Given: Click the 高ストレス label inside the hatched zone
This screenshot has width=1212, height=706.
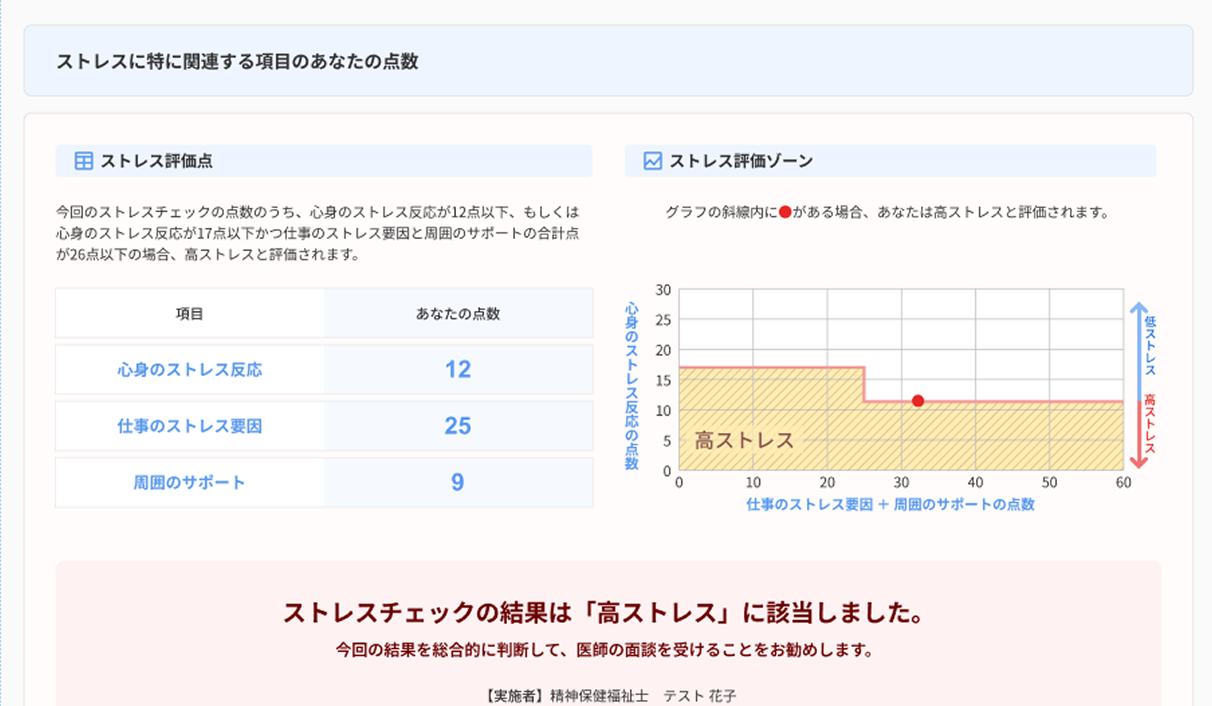Looking at the screenshot, I should pyautogui.click(x=744, y=440).
